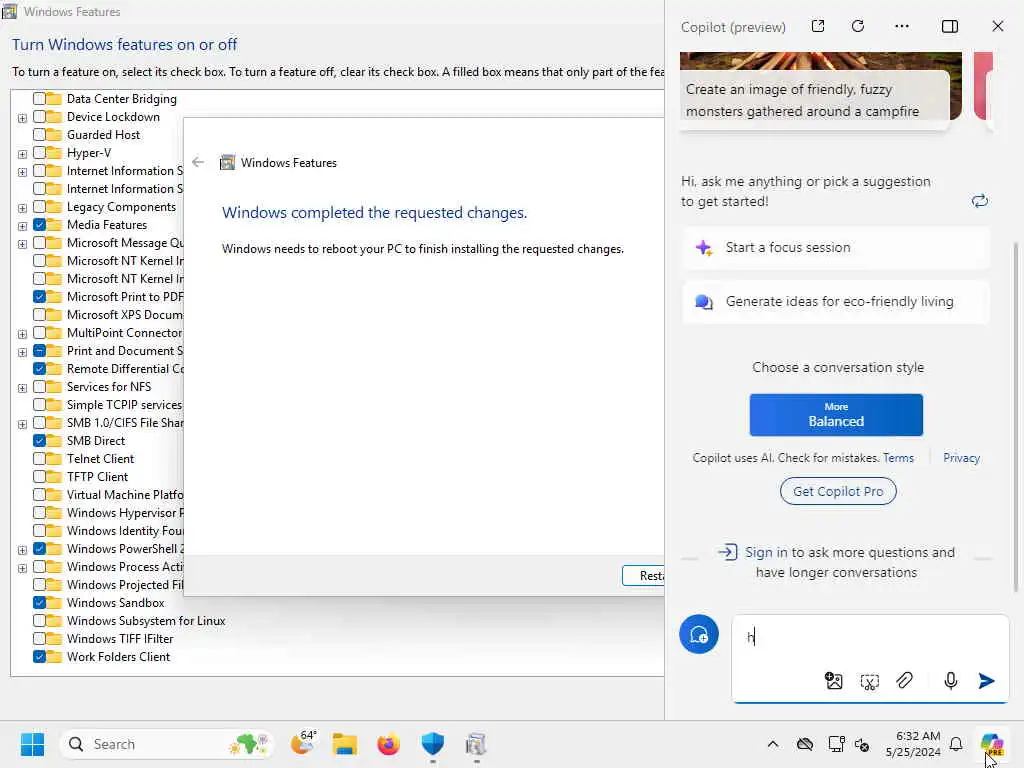This screenshot has height=768, width=1024.
Task: Expand Media Features node
Action: (22, 226)
